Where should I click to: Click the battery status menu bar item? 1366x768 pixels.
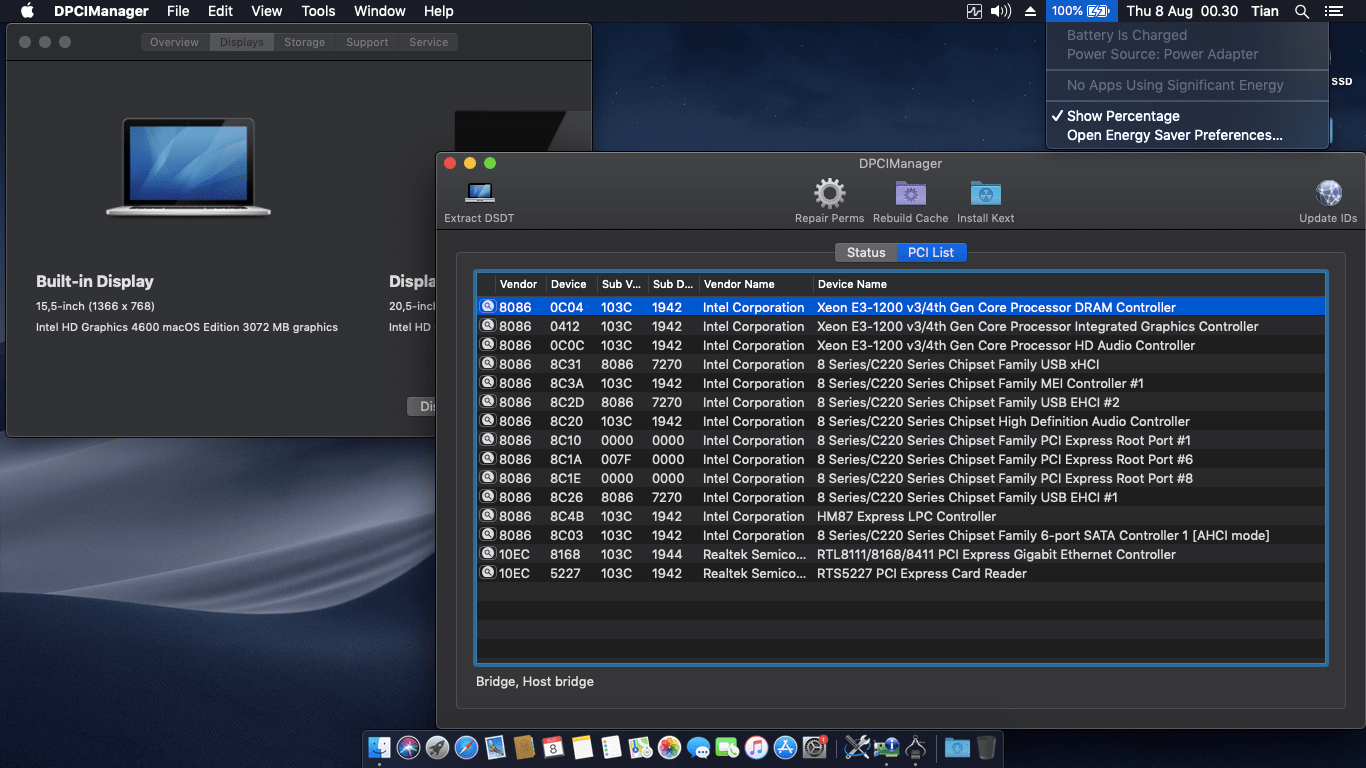[x=1080, y=11]
